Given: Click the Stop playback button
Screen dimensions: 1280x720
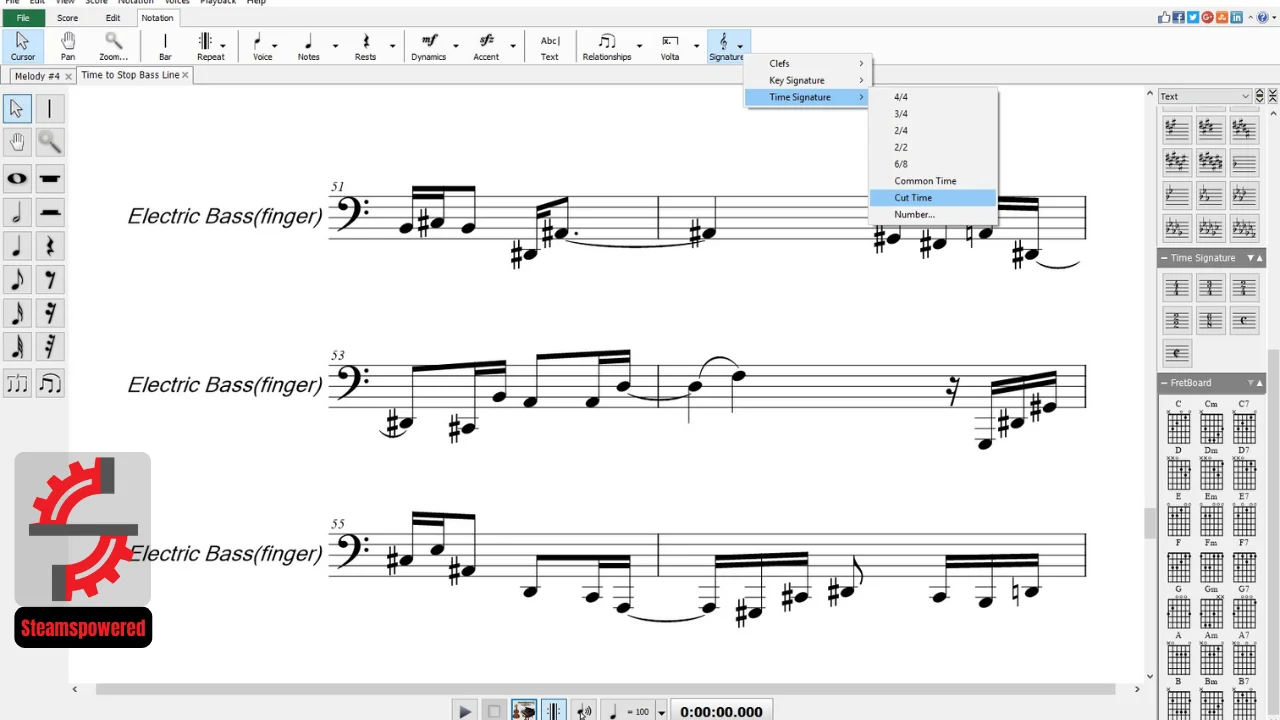Looking at the screenshot, I should [x=494, y=711].
